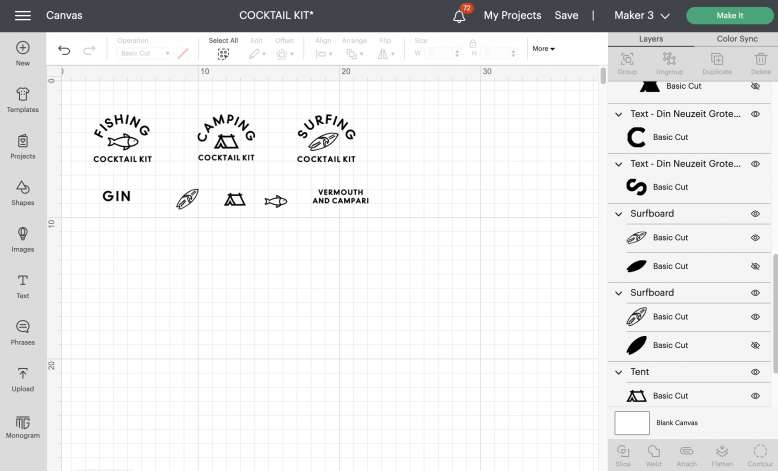Select the Text tool
The width and height of the screenshot is (778, 471).
(x=22, y=285)
